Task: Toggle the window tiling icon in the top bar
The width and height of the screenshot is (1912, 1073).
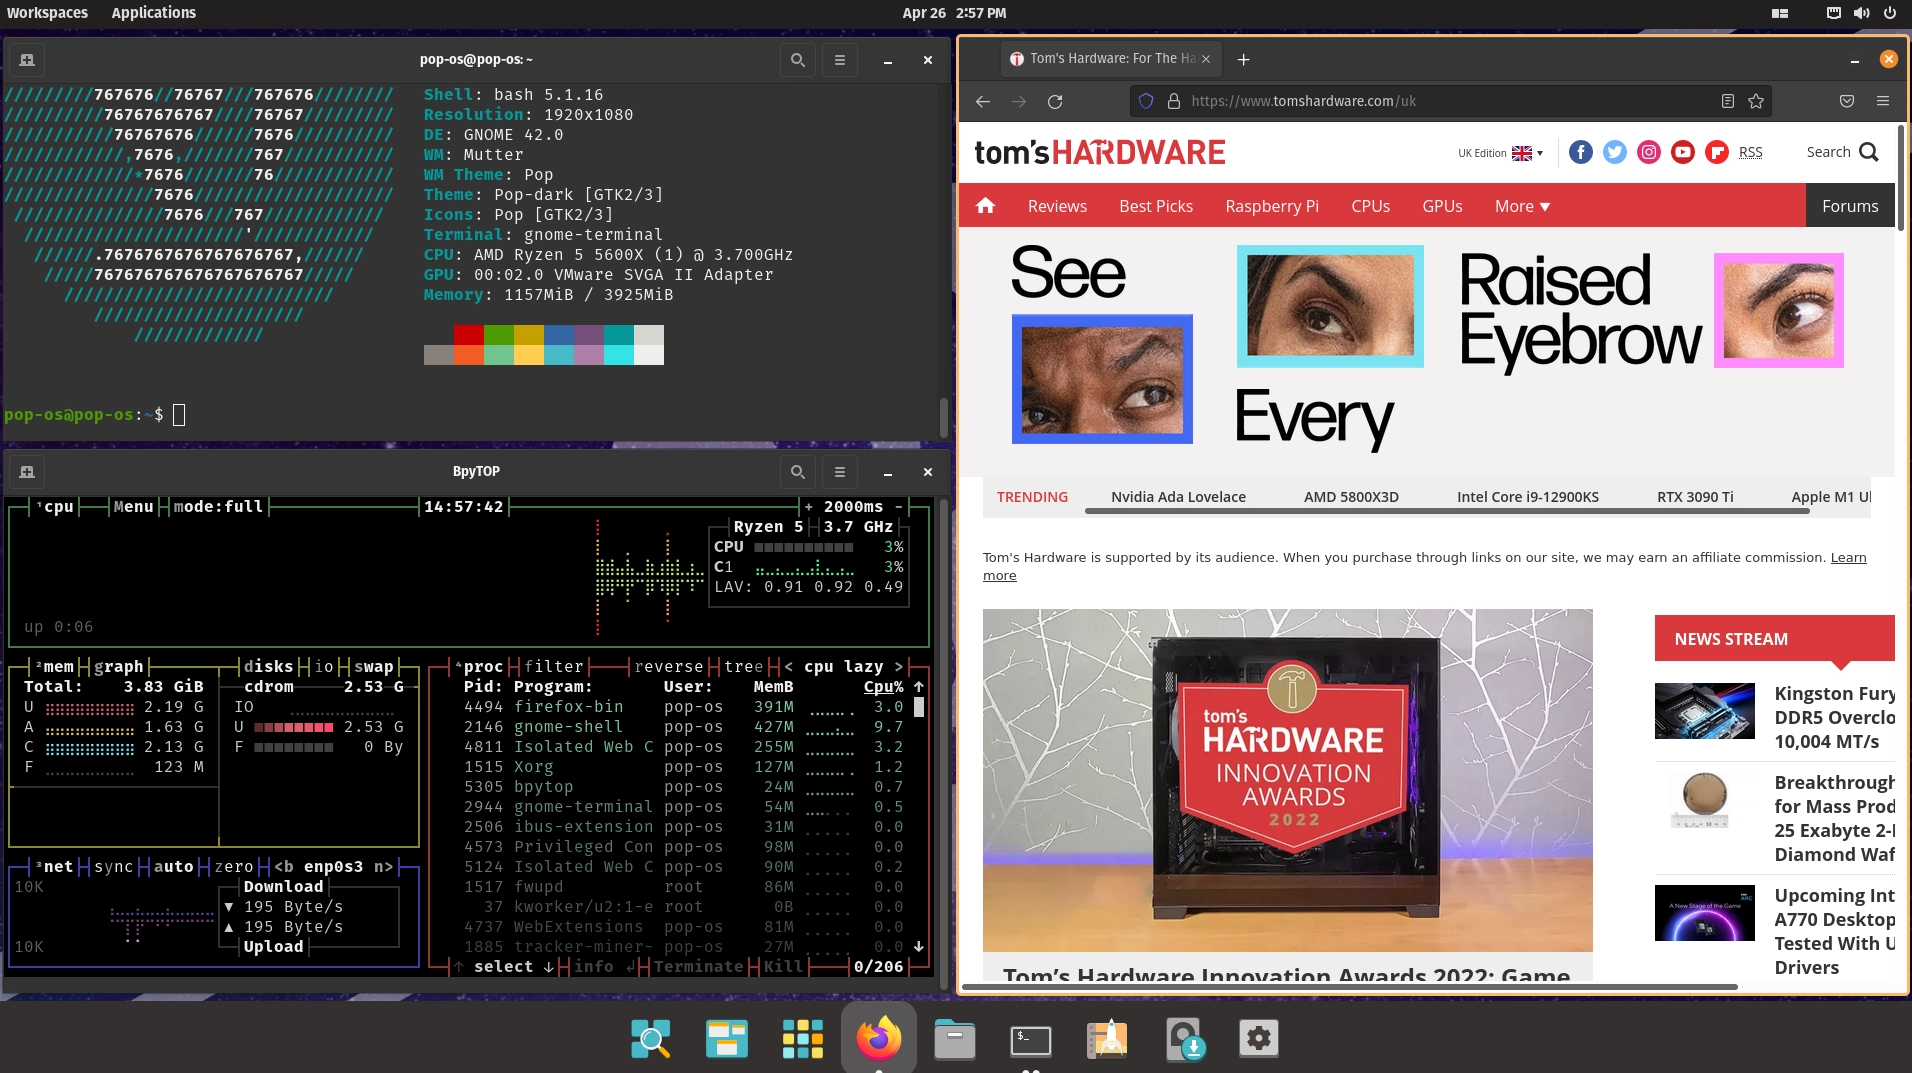Action: (1780, 13)
